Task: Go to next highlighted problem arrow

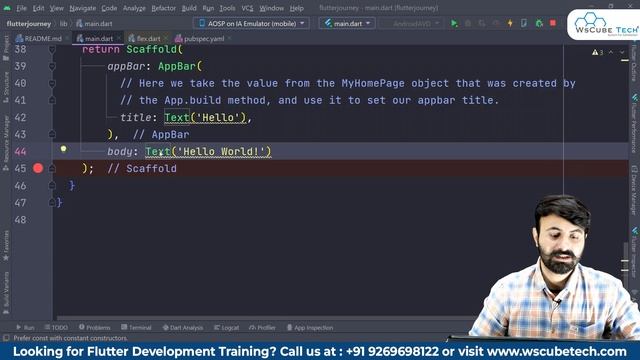Action: (x=622, y=52)
